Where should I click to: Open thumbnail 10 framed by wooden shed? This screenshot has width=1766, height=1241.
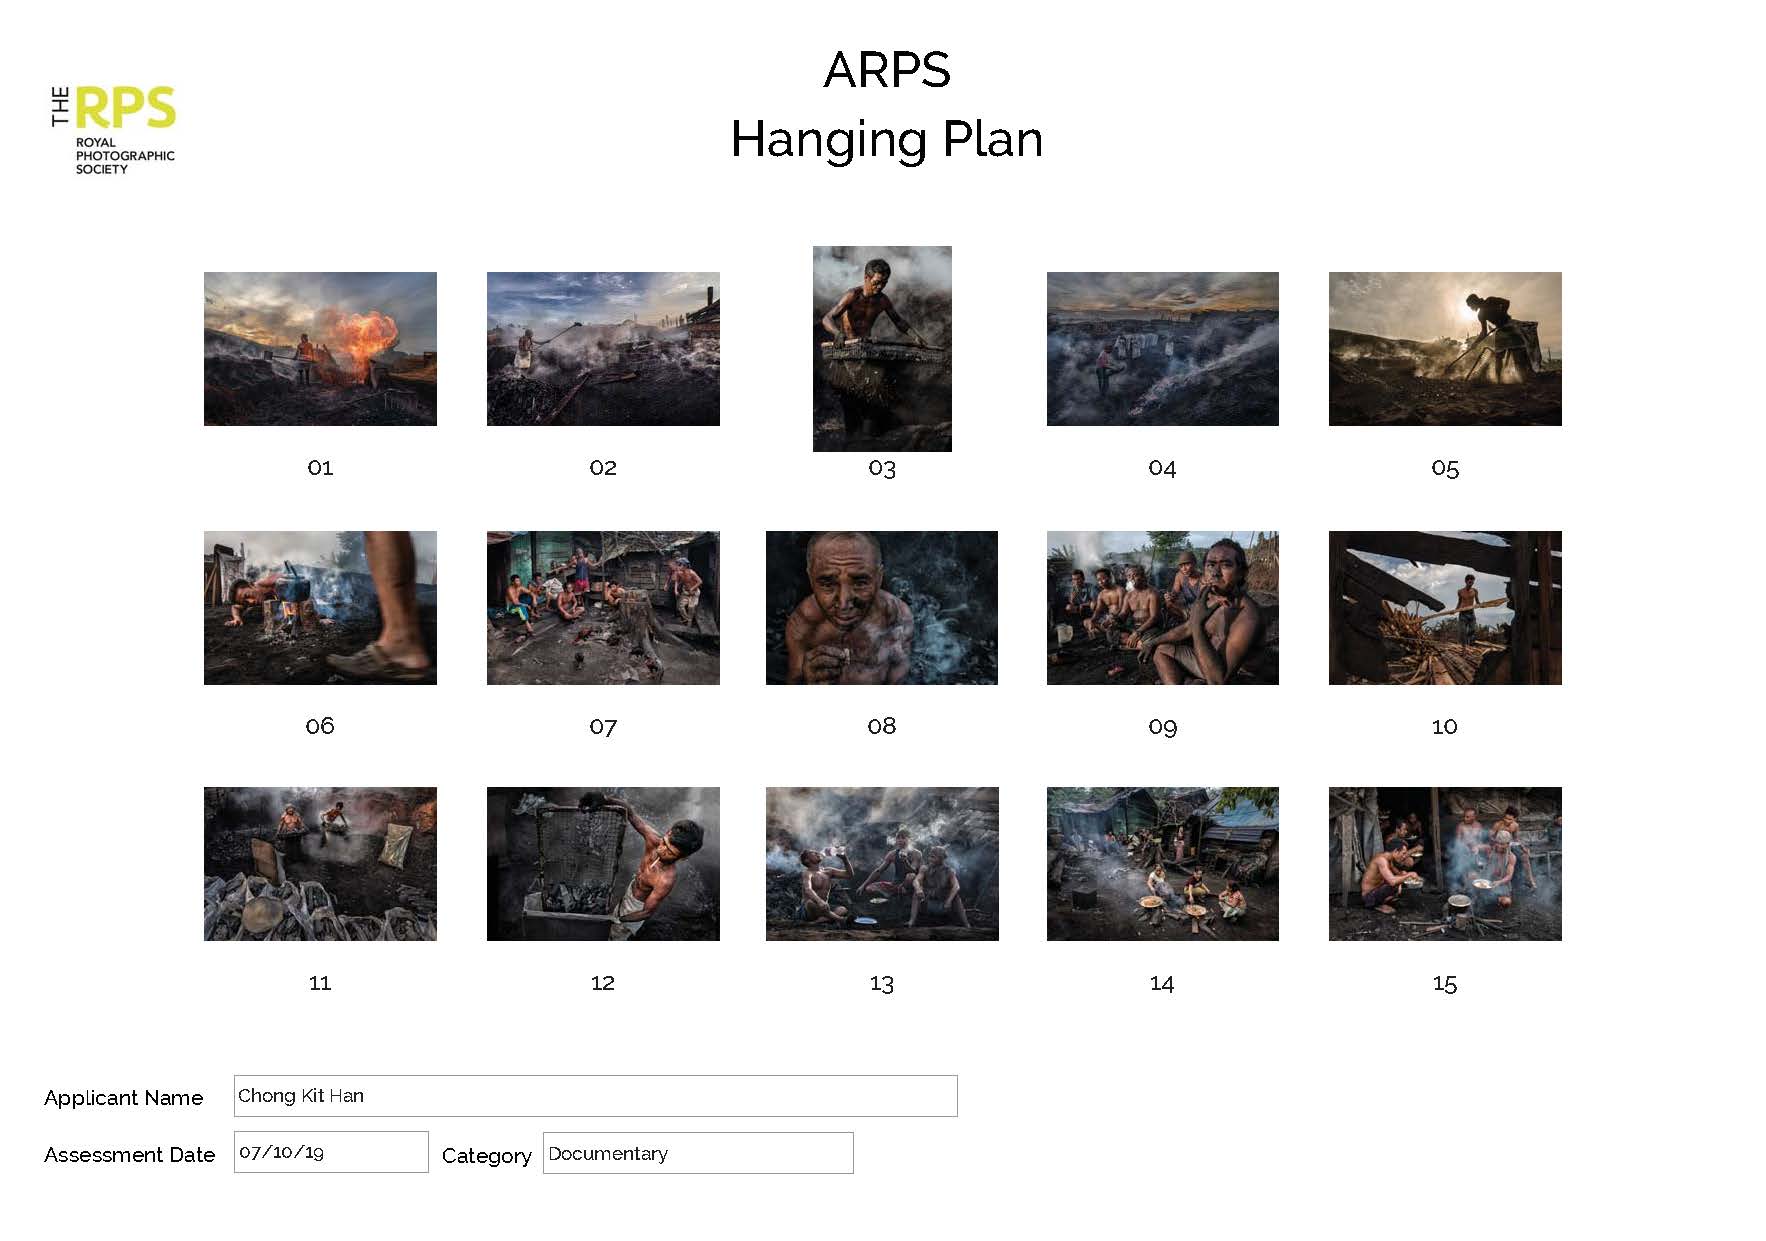tap(1444, 608)
